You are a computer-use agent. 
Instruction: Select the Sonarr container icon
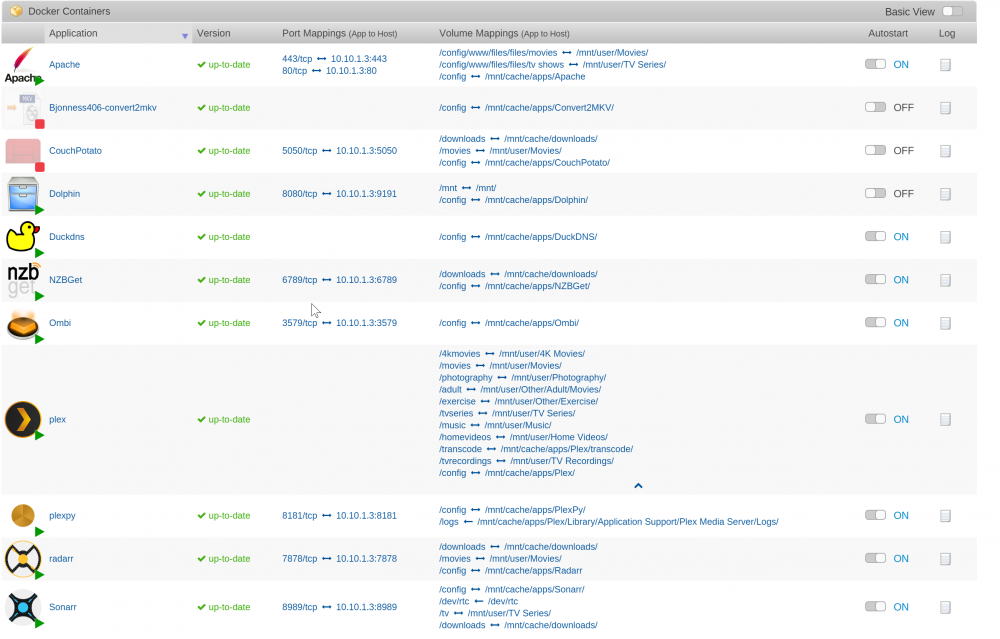pos(23,607)
